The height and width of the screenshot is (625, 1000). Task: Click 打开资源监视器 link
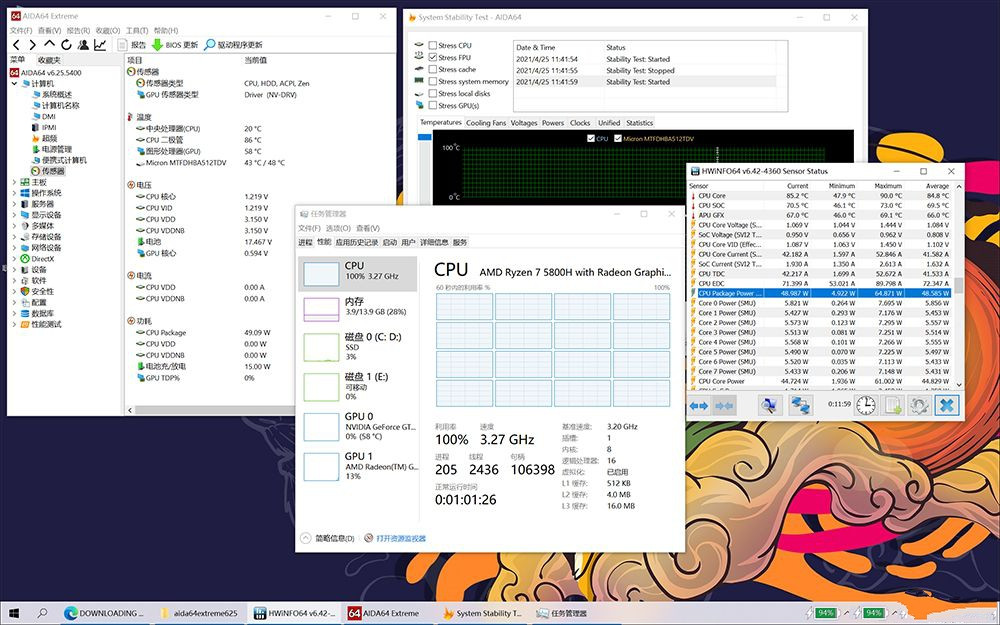401,538
